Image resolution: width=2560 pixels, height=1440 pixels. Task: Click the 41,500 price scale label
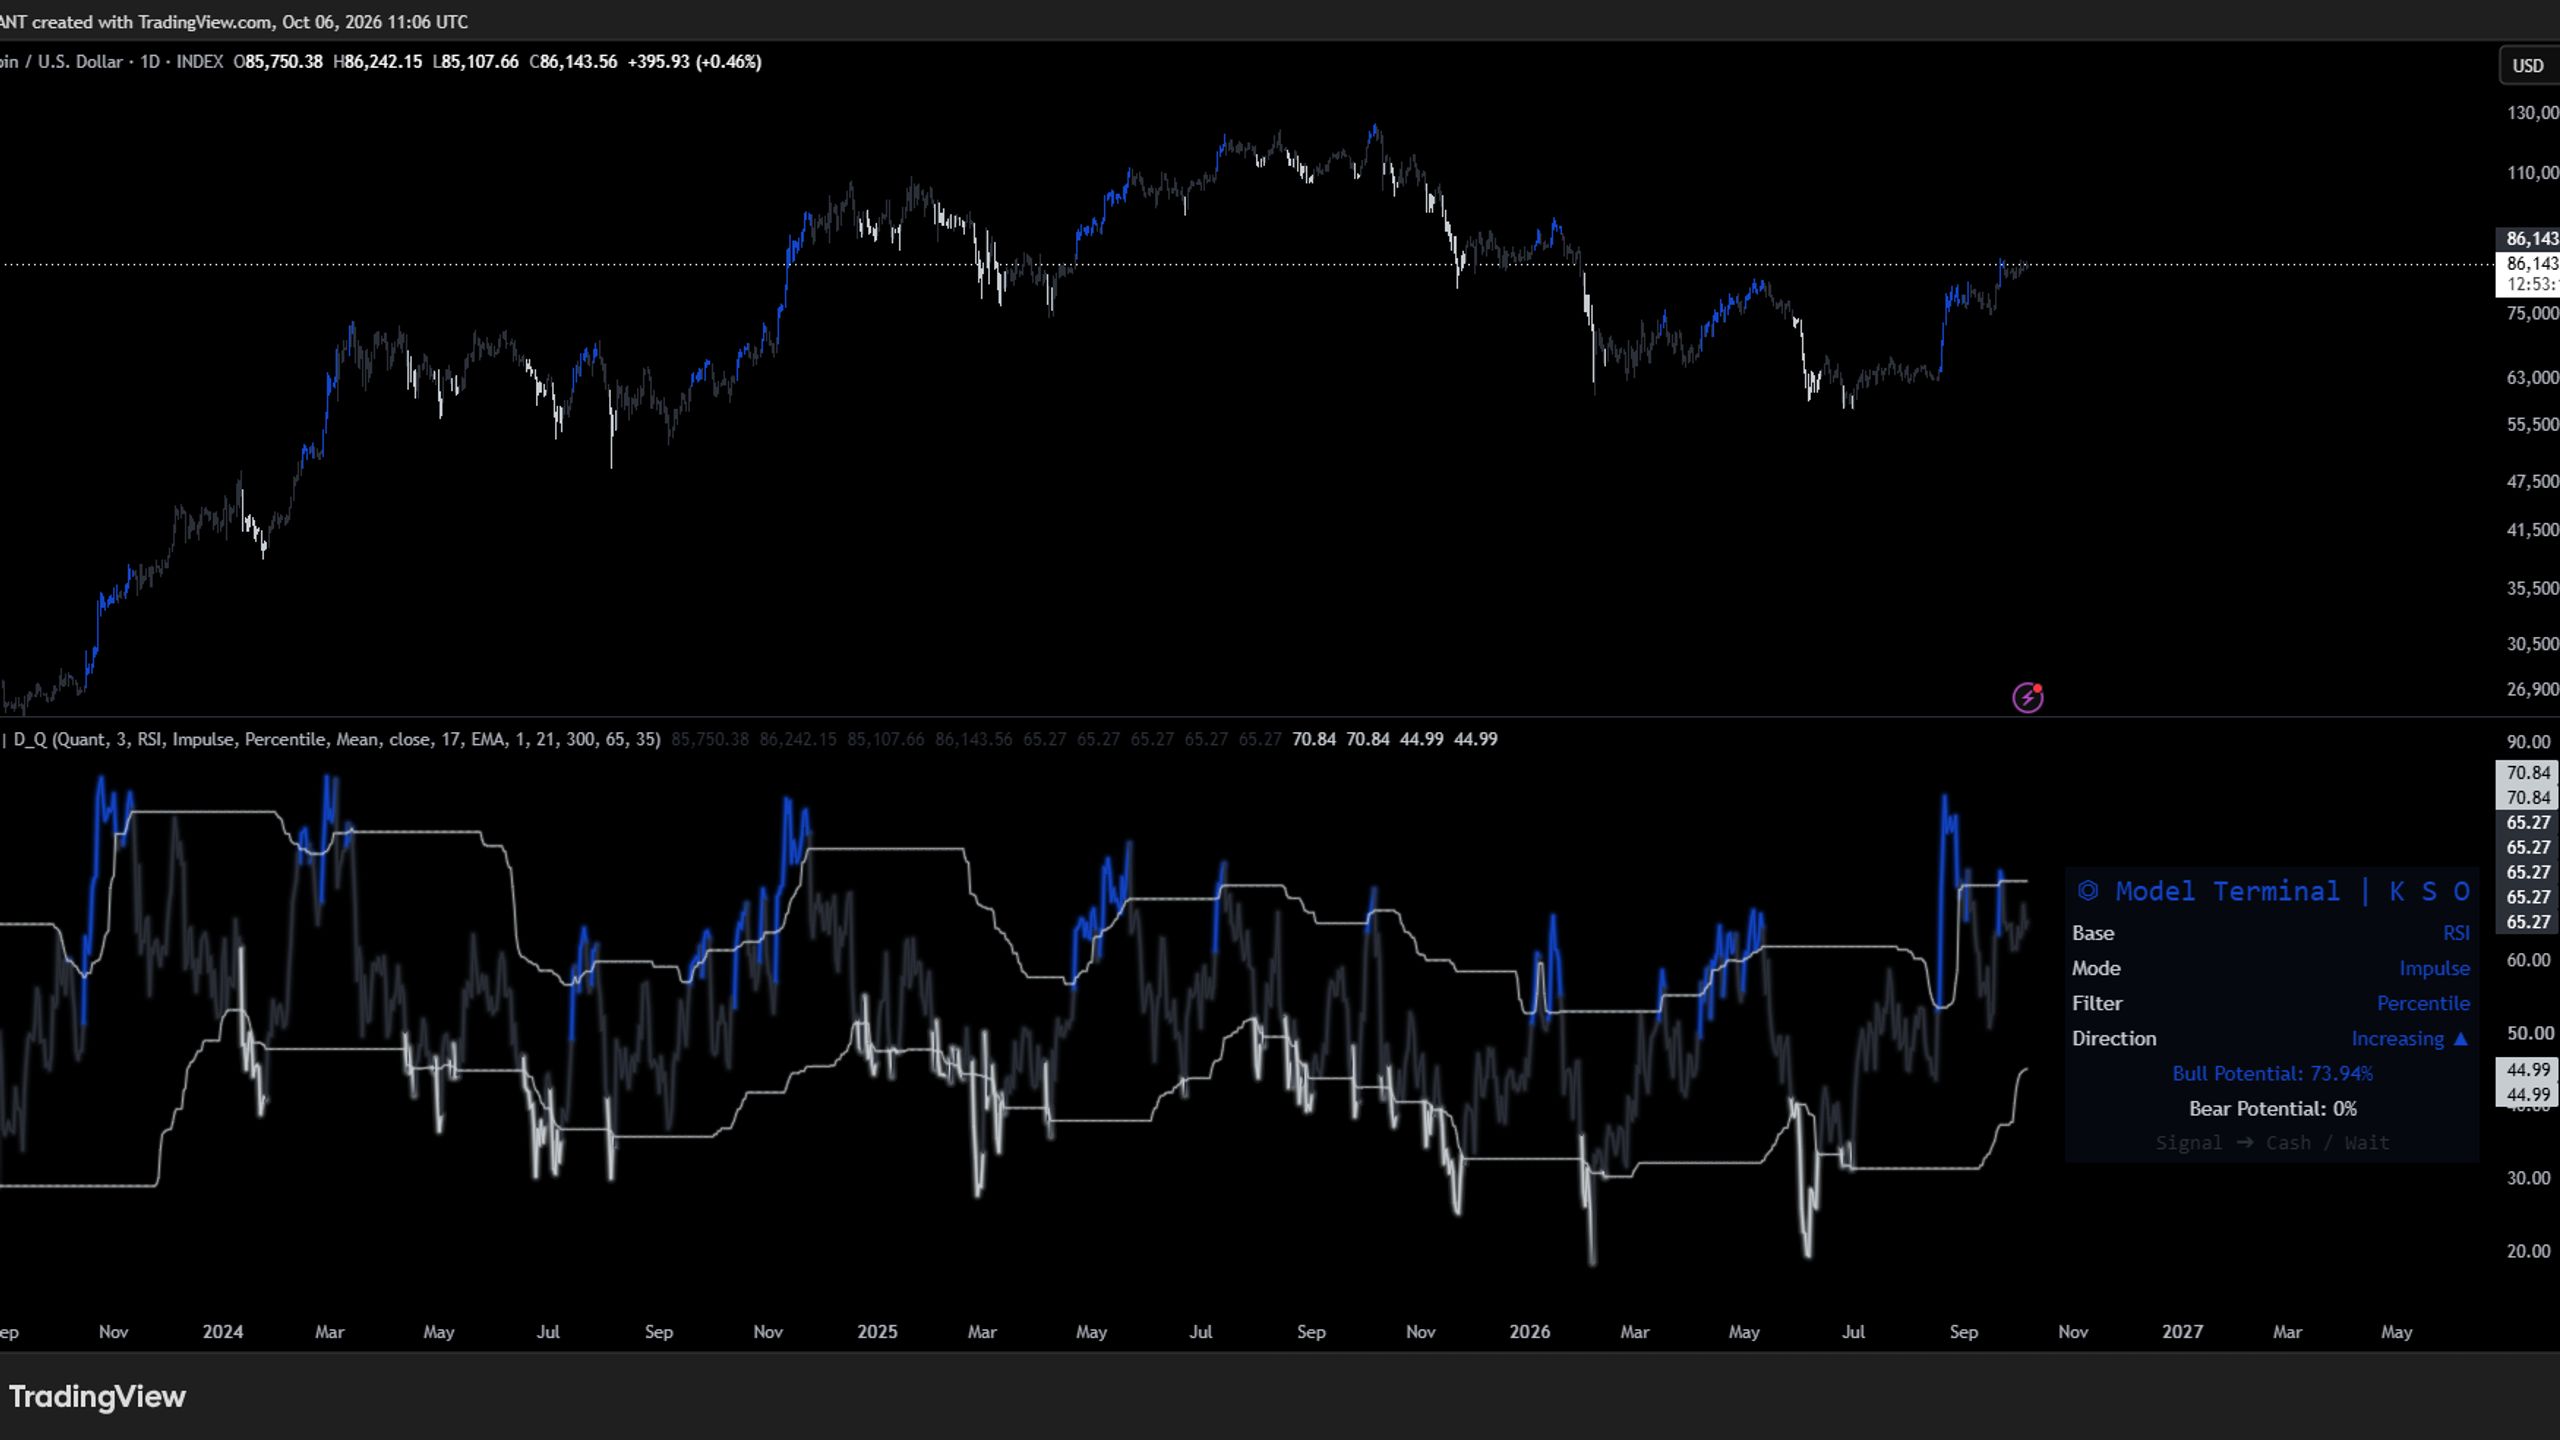tap(2532, 530)
